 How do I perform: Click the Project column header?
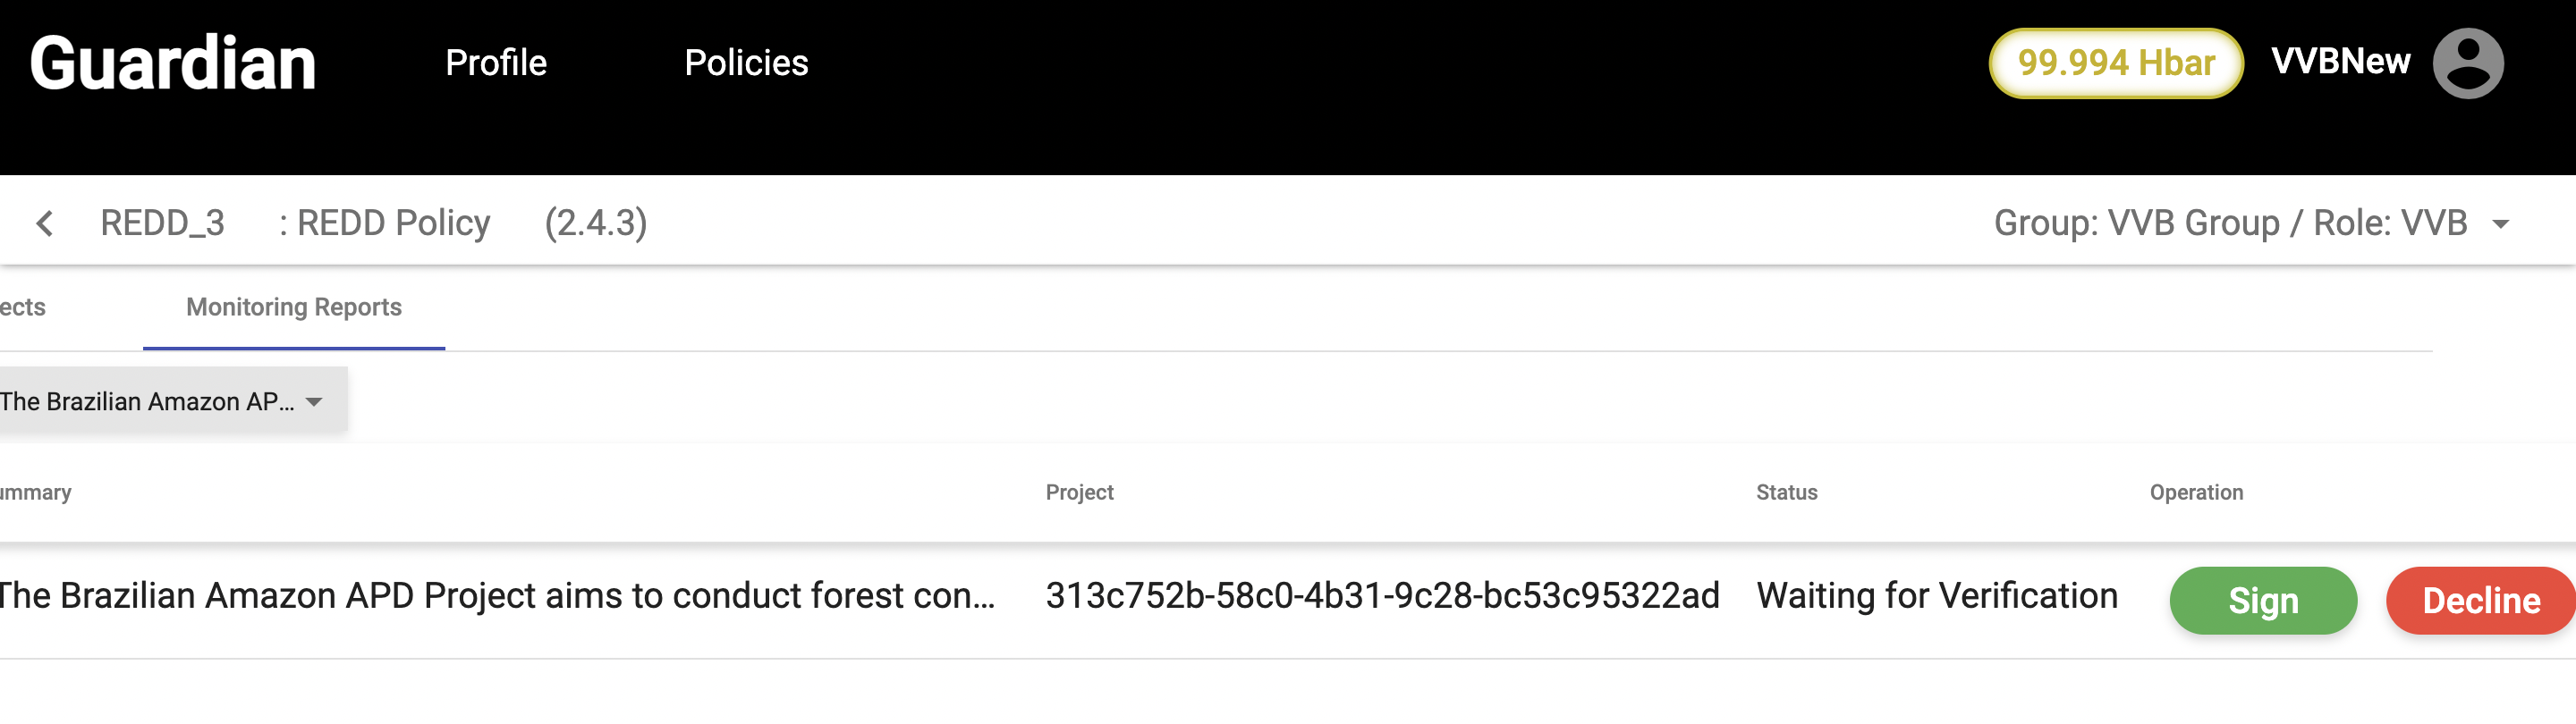(1079, 492)
